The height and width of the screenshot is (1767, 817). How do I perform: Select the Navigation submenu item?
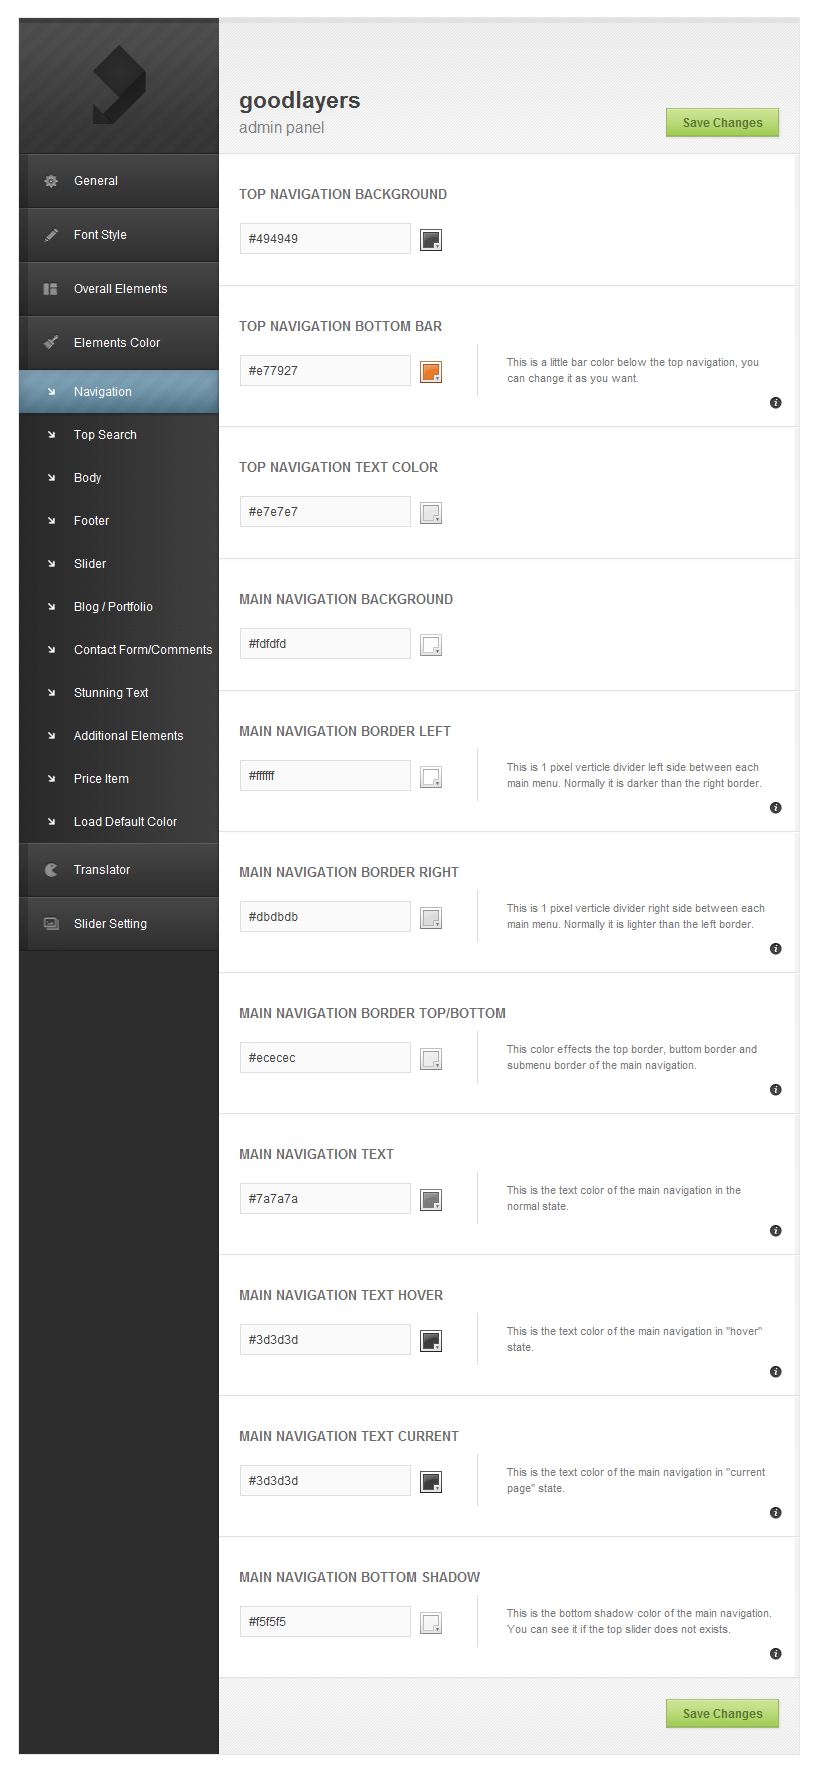(x=119, y=392)
